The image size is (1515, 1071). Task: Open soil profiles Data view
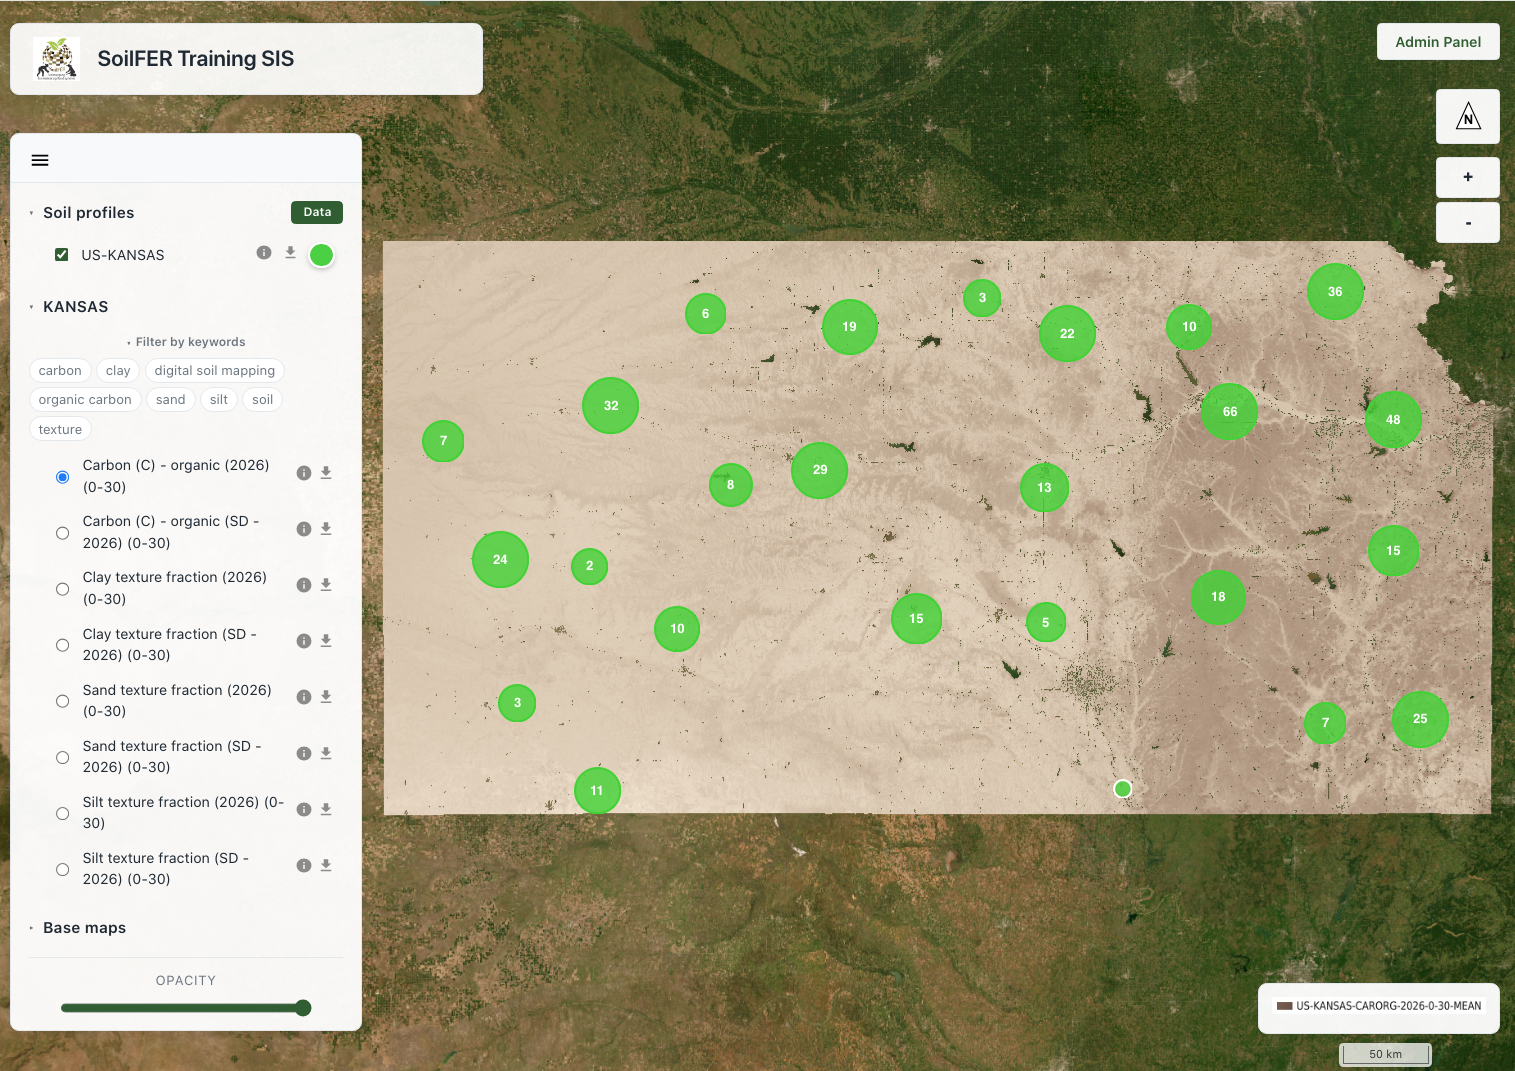coord(317,212)
